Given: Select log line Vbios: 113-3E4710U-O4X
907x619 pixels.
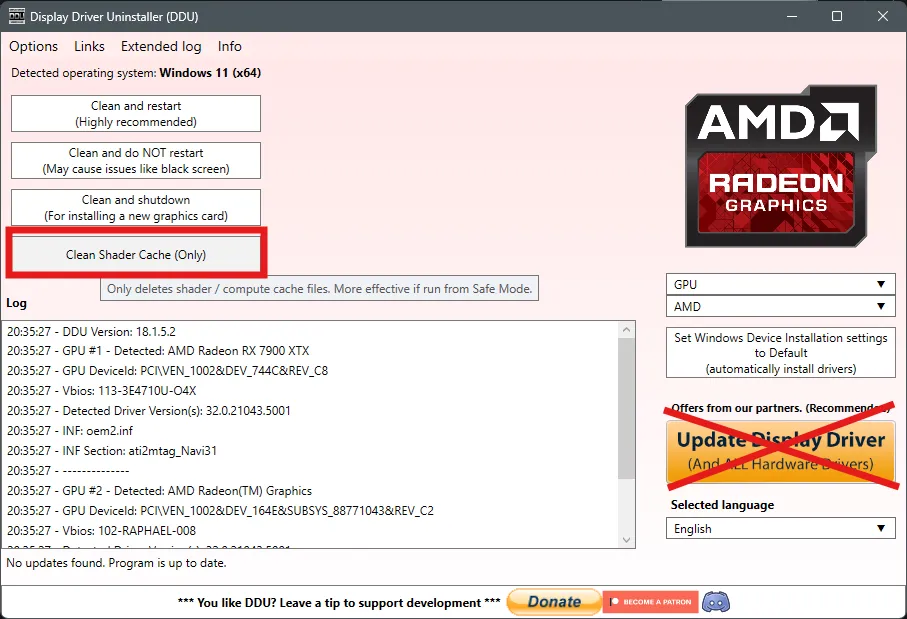Looking at the screenshot, I should click(x=102, y=391).
